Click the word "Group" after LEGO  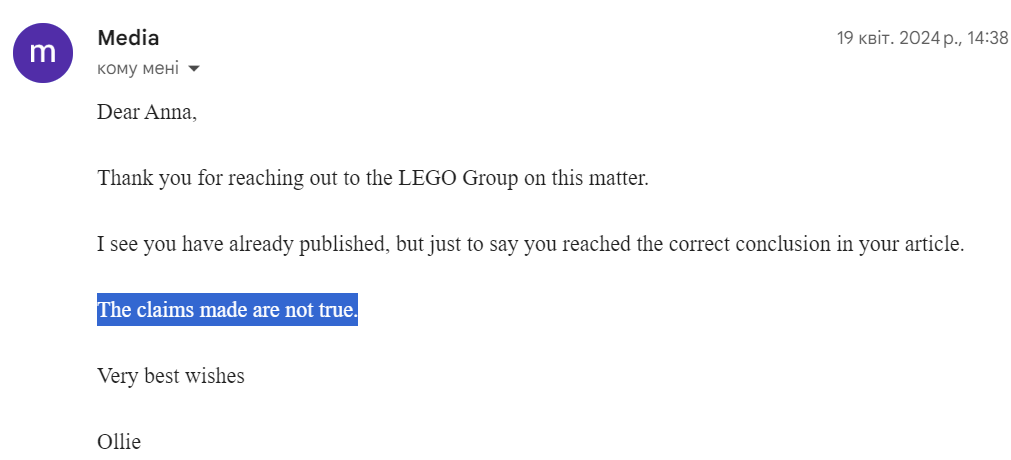(490, 179)
